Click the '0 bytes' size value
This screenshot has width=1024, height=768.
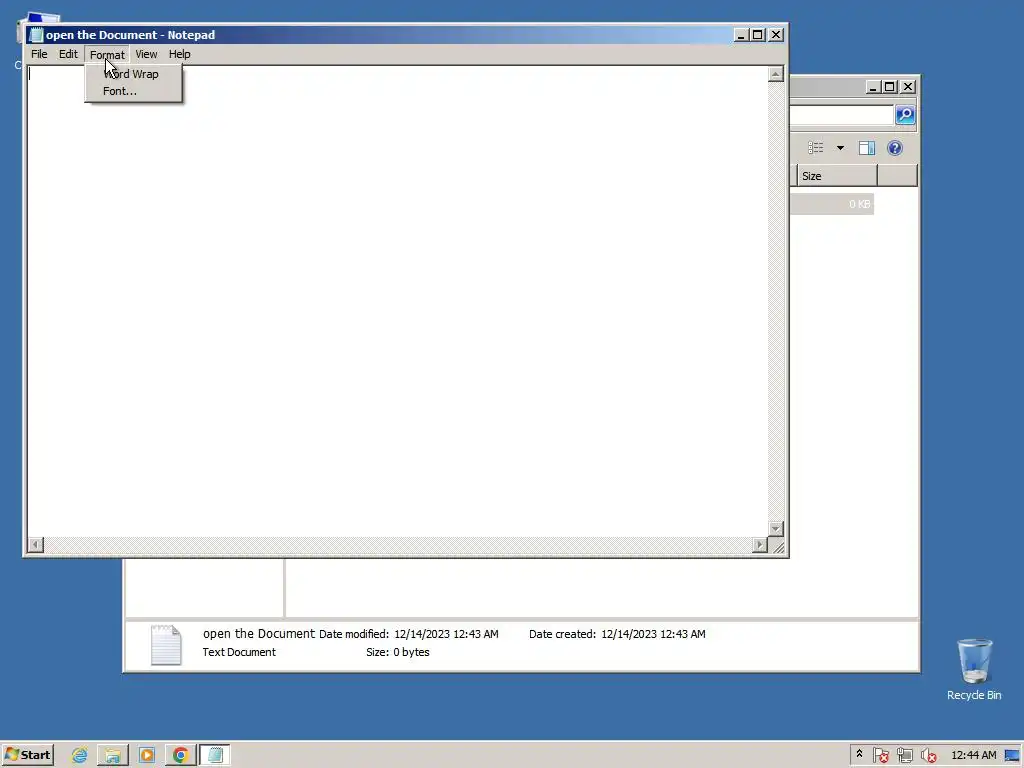[x=411, y=652]
